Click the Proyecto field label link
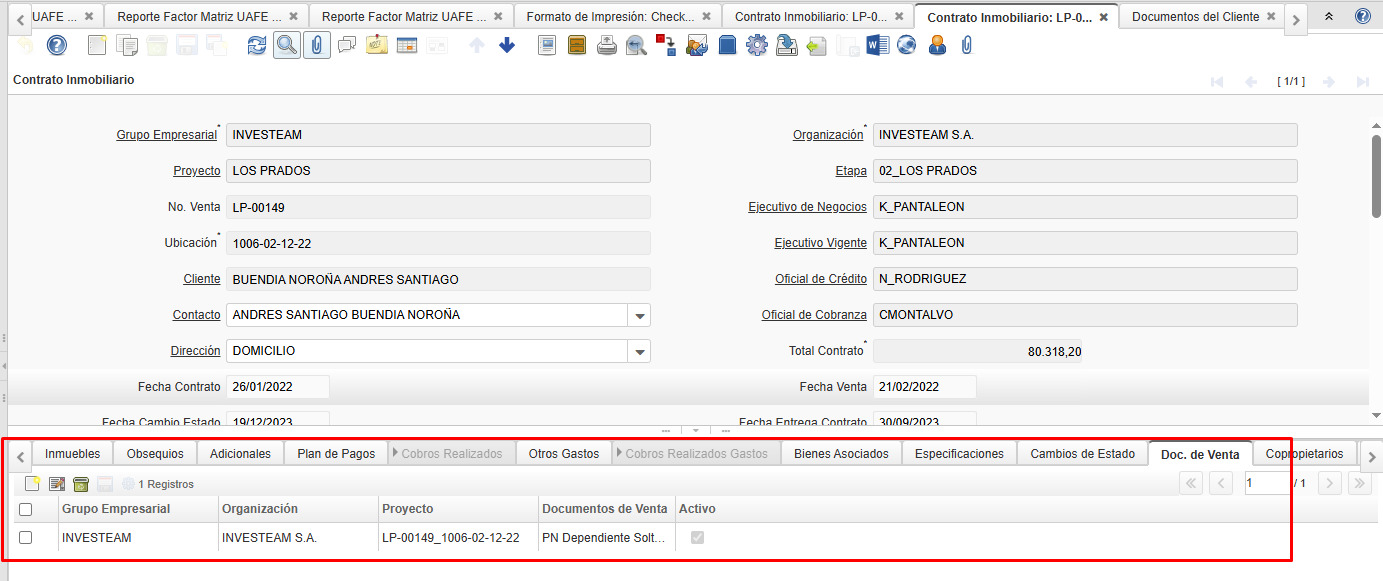Image resolution: width=1383 pixels, height=581 pixels. click(x=196, y=171)
